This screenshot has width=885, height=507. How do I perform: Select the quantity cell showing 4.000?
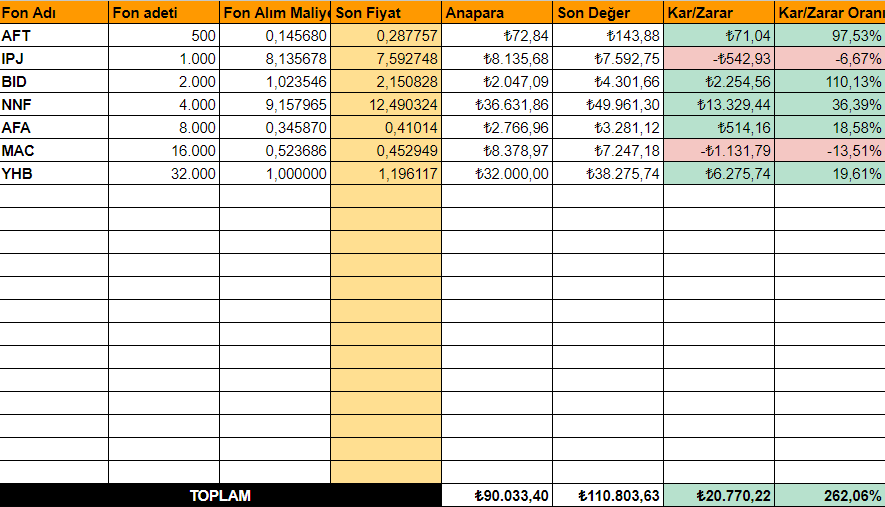point(164,105)
